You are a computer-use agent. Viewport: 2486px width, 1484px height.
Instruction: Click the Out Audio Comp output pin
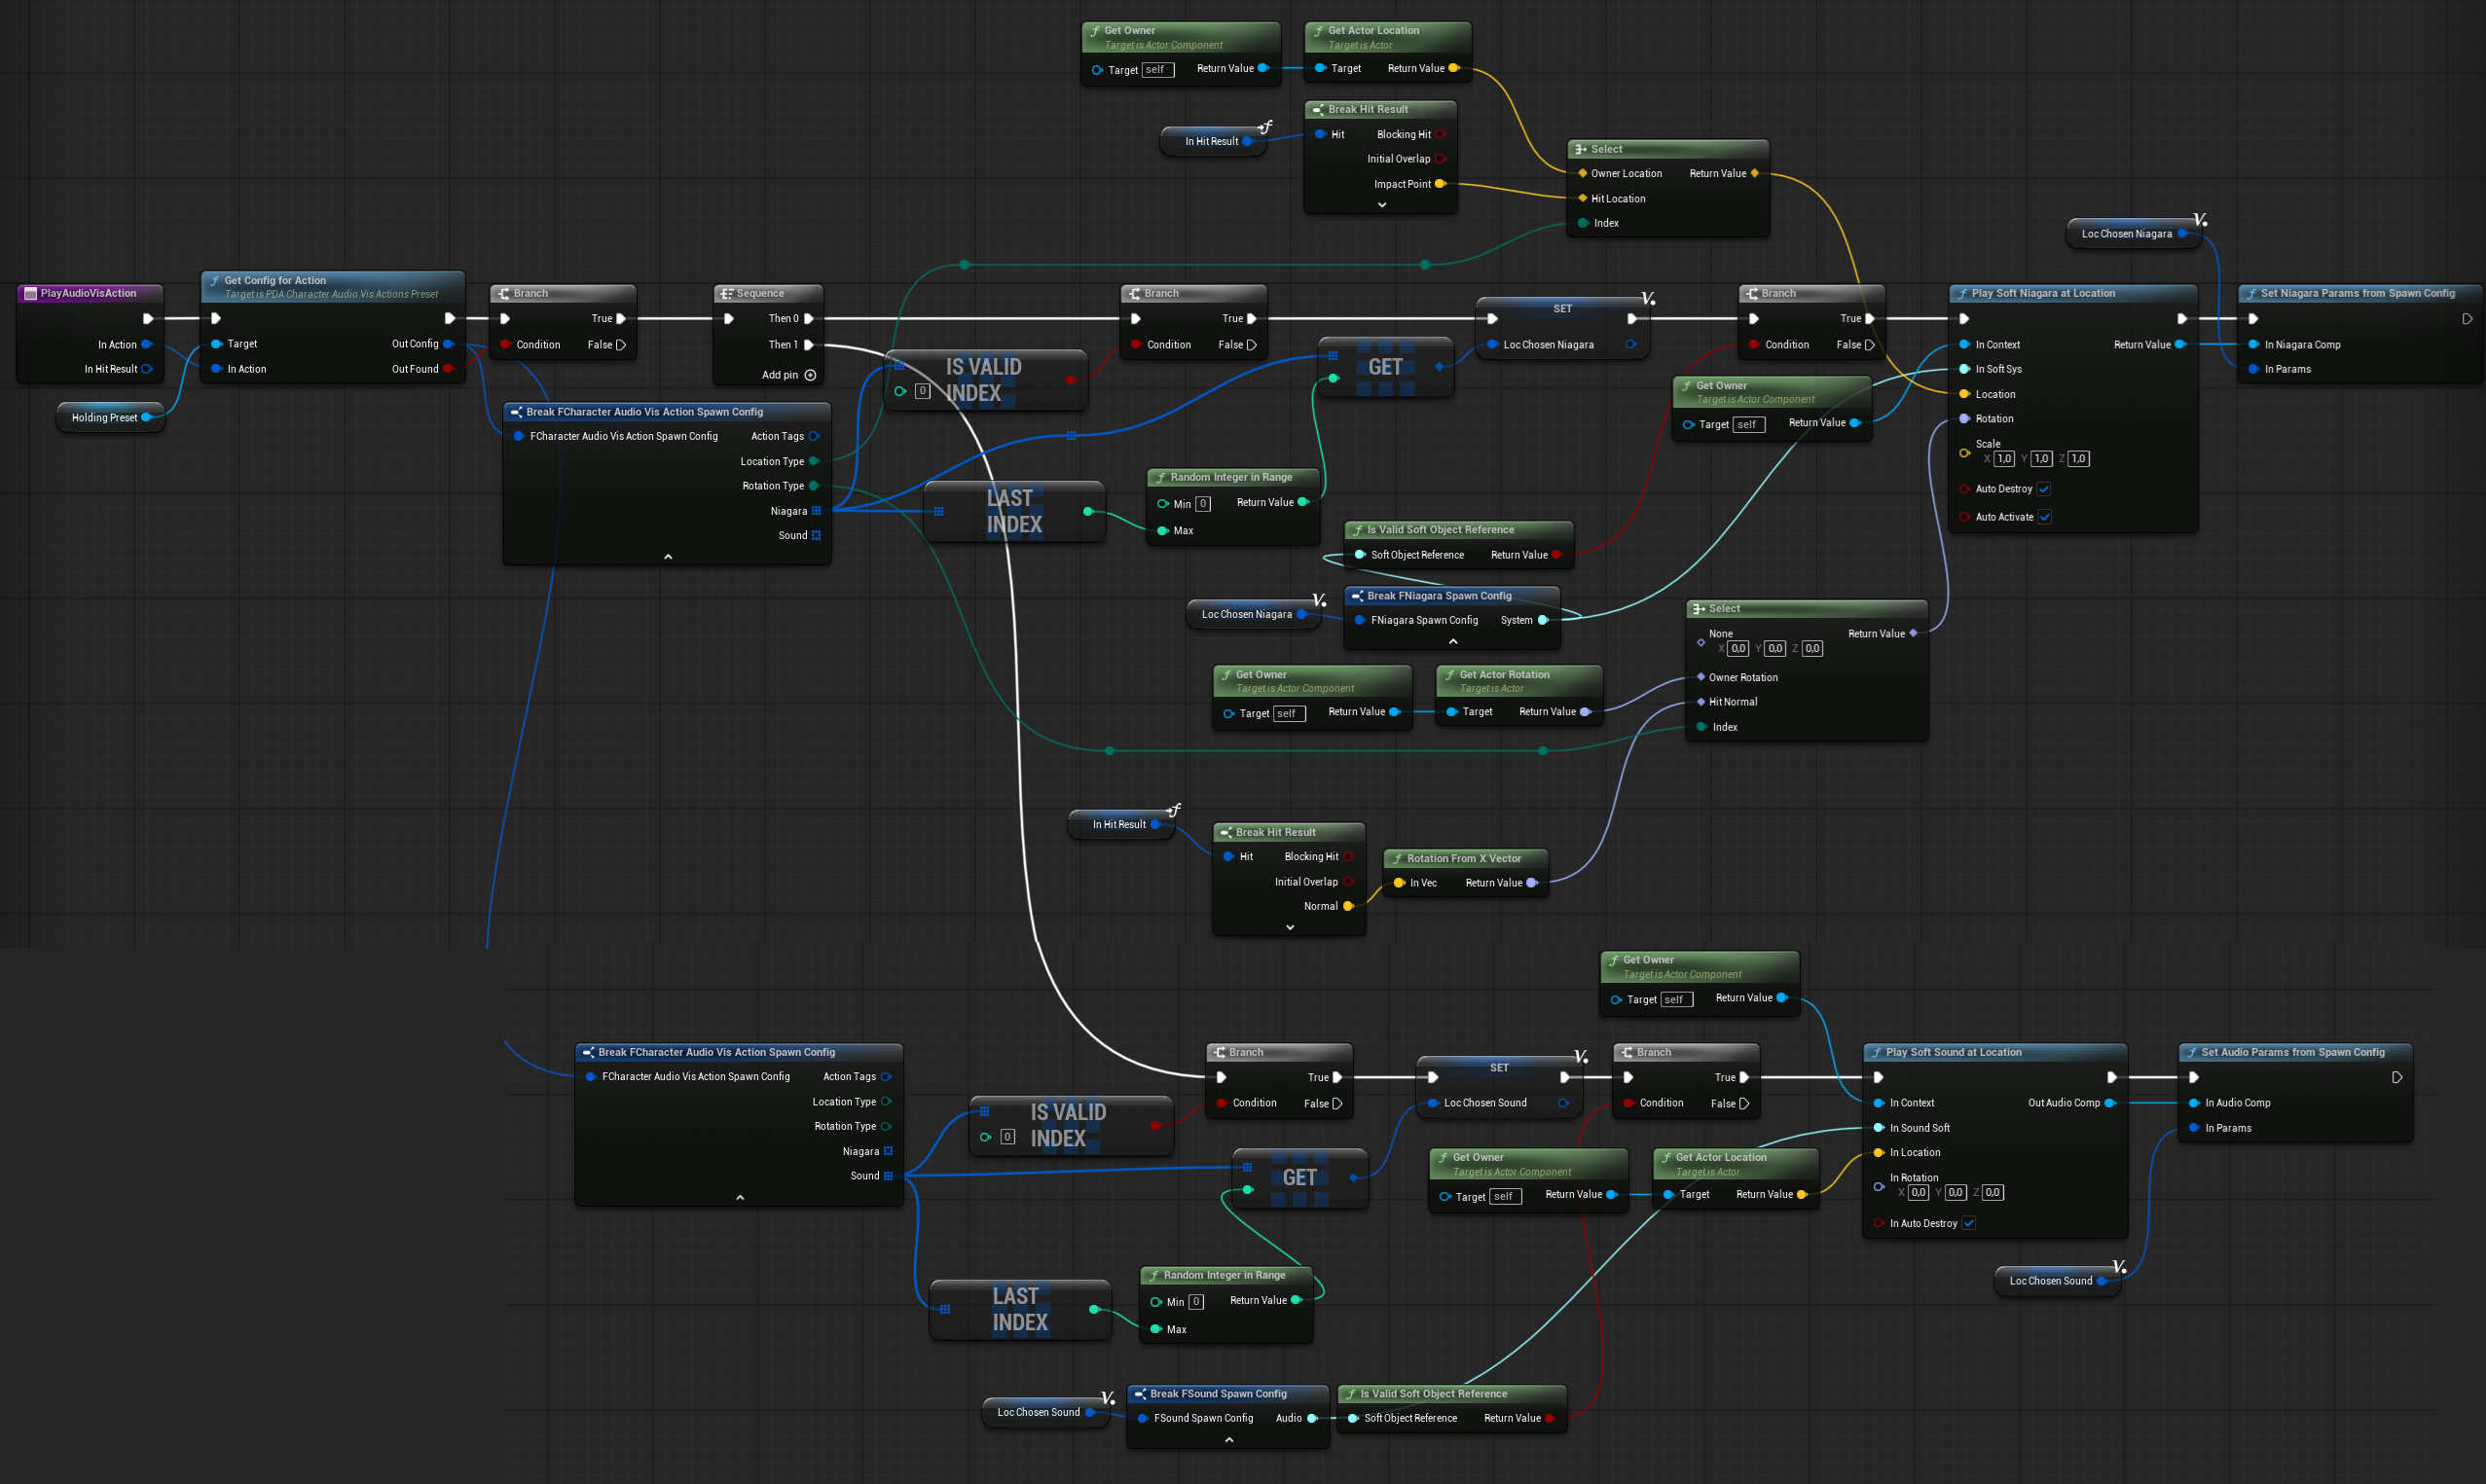(x=2110, y=1103)
